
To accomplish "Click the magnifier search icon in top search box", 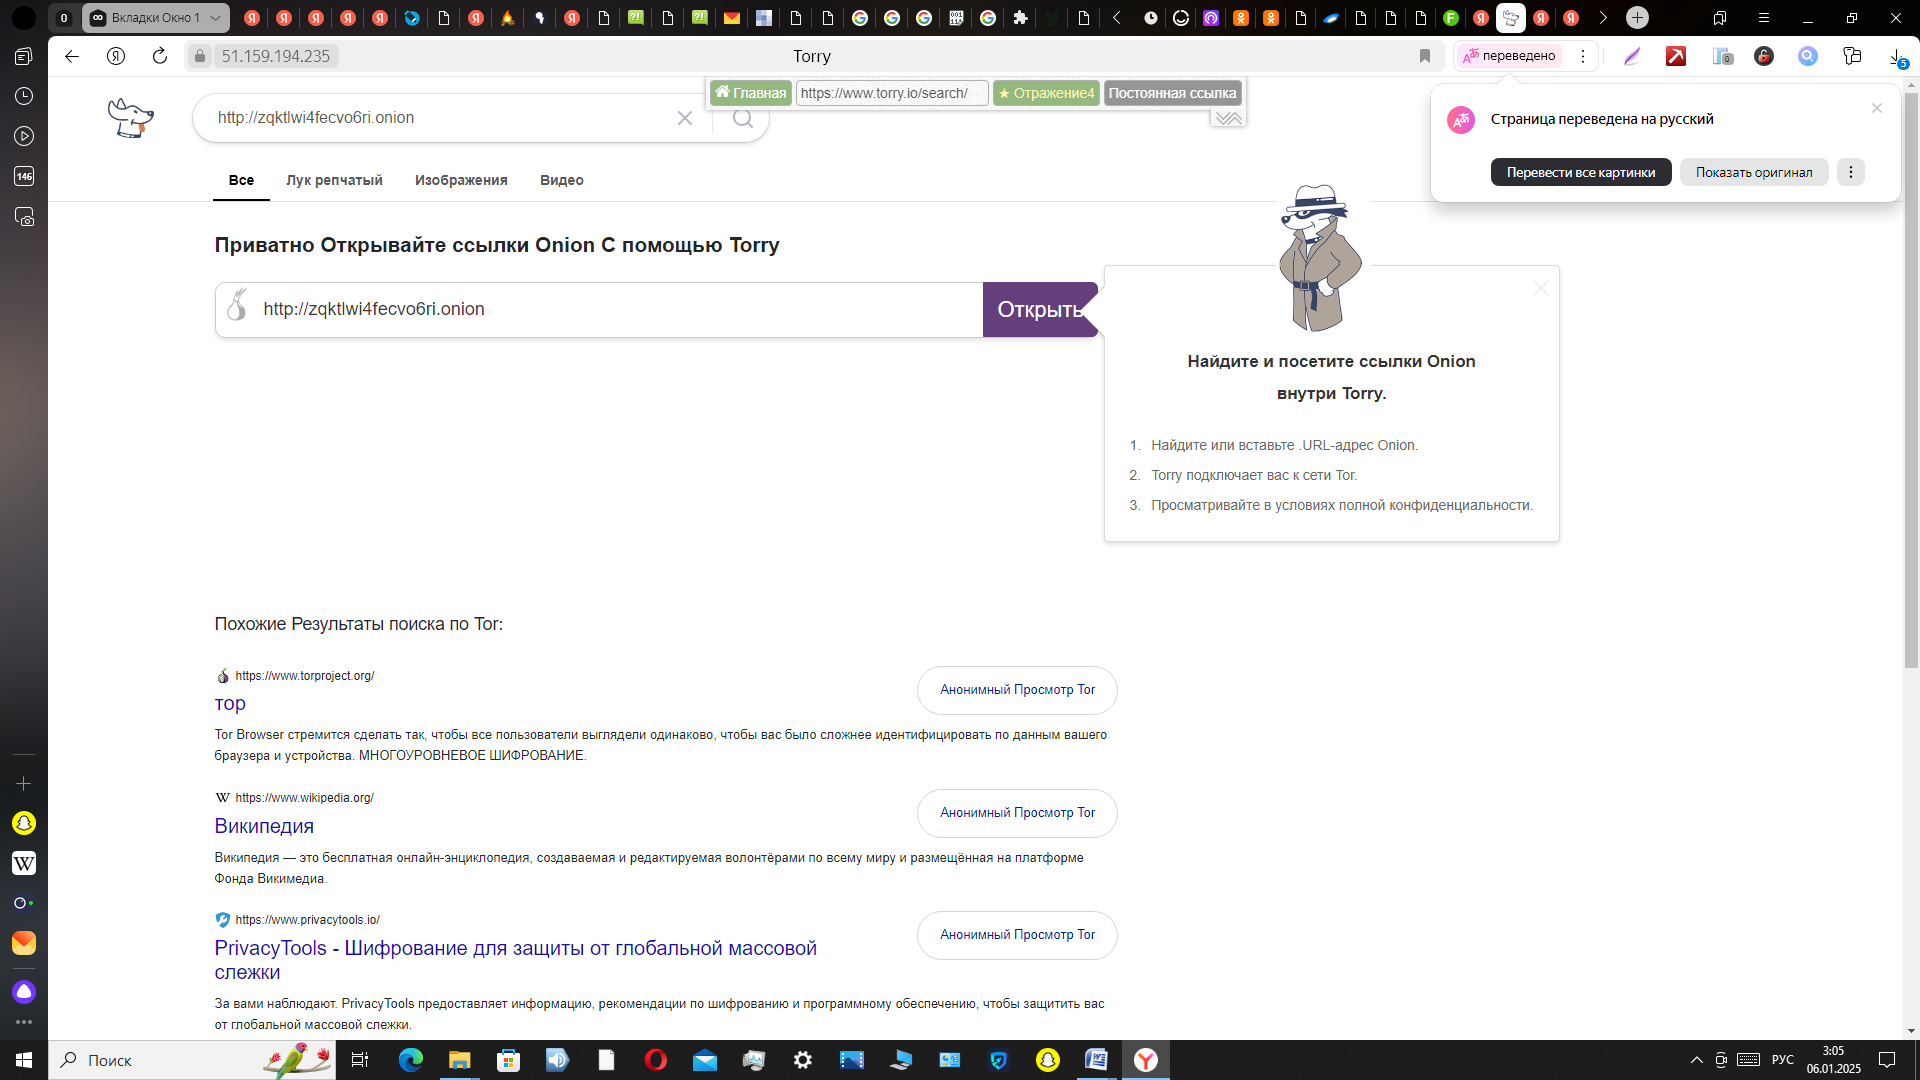I will point(743,118).
